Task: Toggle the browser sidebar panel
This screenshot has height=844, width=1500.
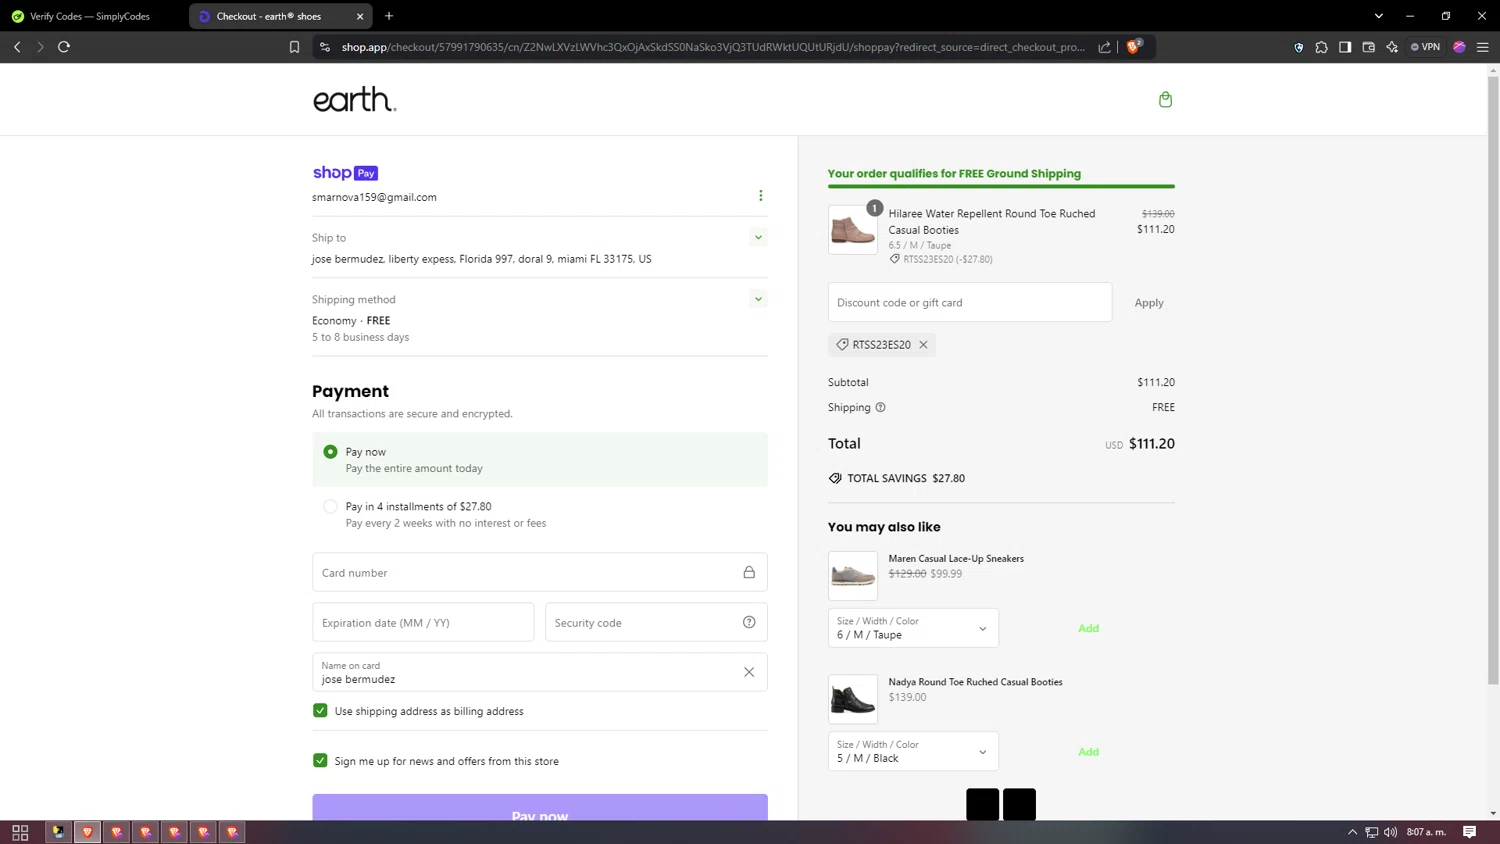Action: (x=1345, y=47)
